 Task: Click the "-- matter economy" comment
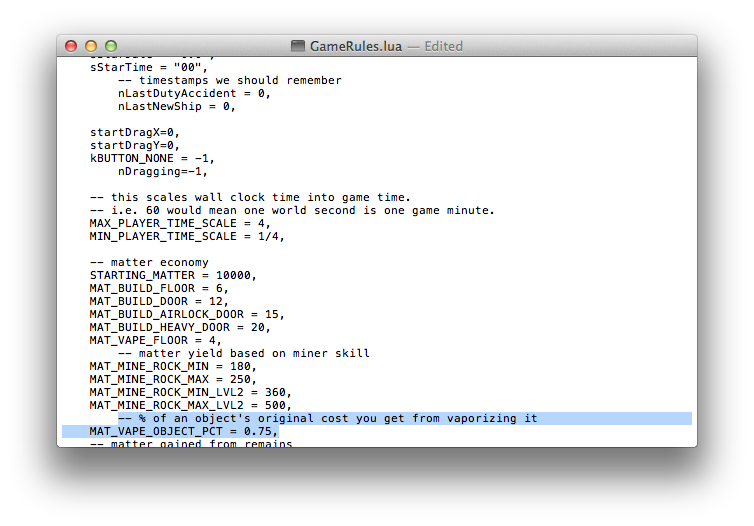[x=148, y=262]
